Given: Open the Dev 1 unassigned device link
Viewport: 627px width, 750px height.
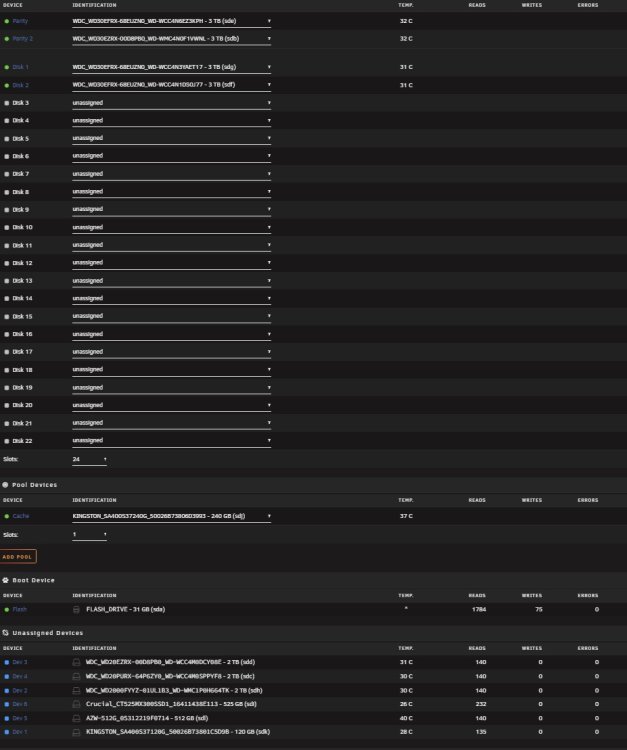Looking at the screenshot, I should click(20, 732).
